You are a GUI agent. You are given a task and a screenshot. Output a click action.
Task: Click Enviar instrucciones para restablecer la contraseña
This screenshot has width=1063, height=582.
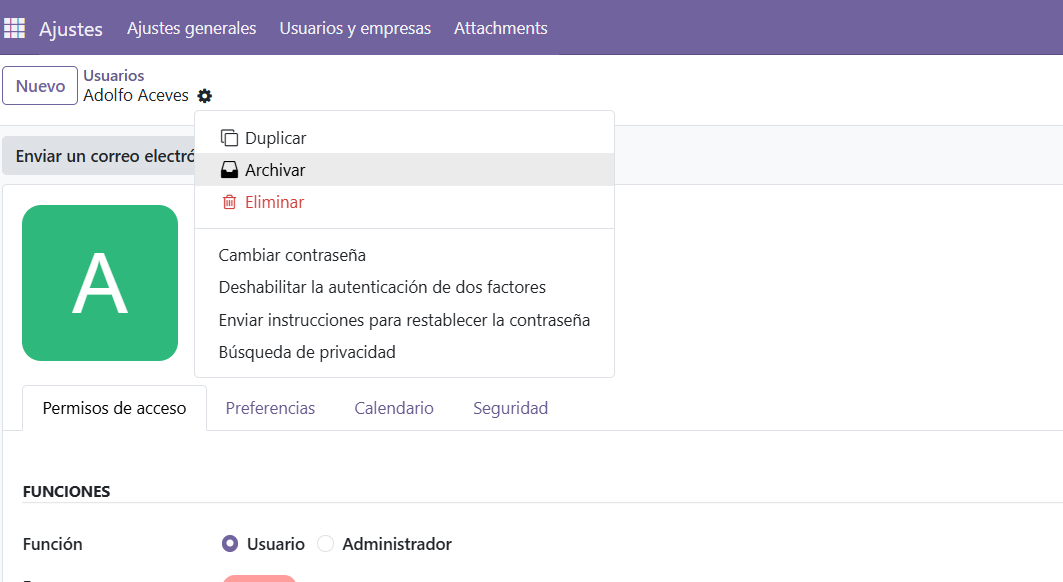(x=404, y=320)
